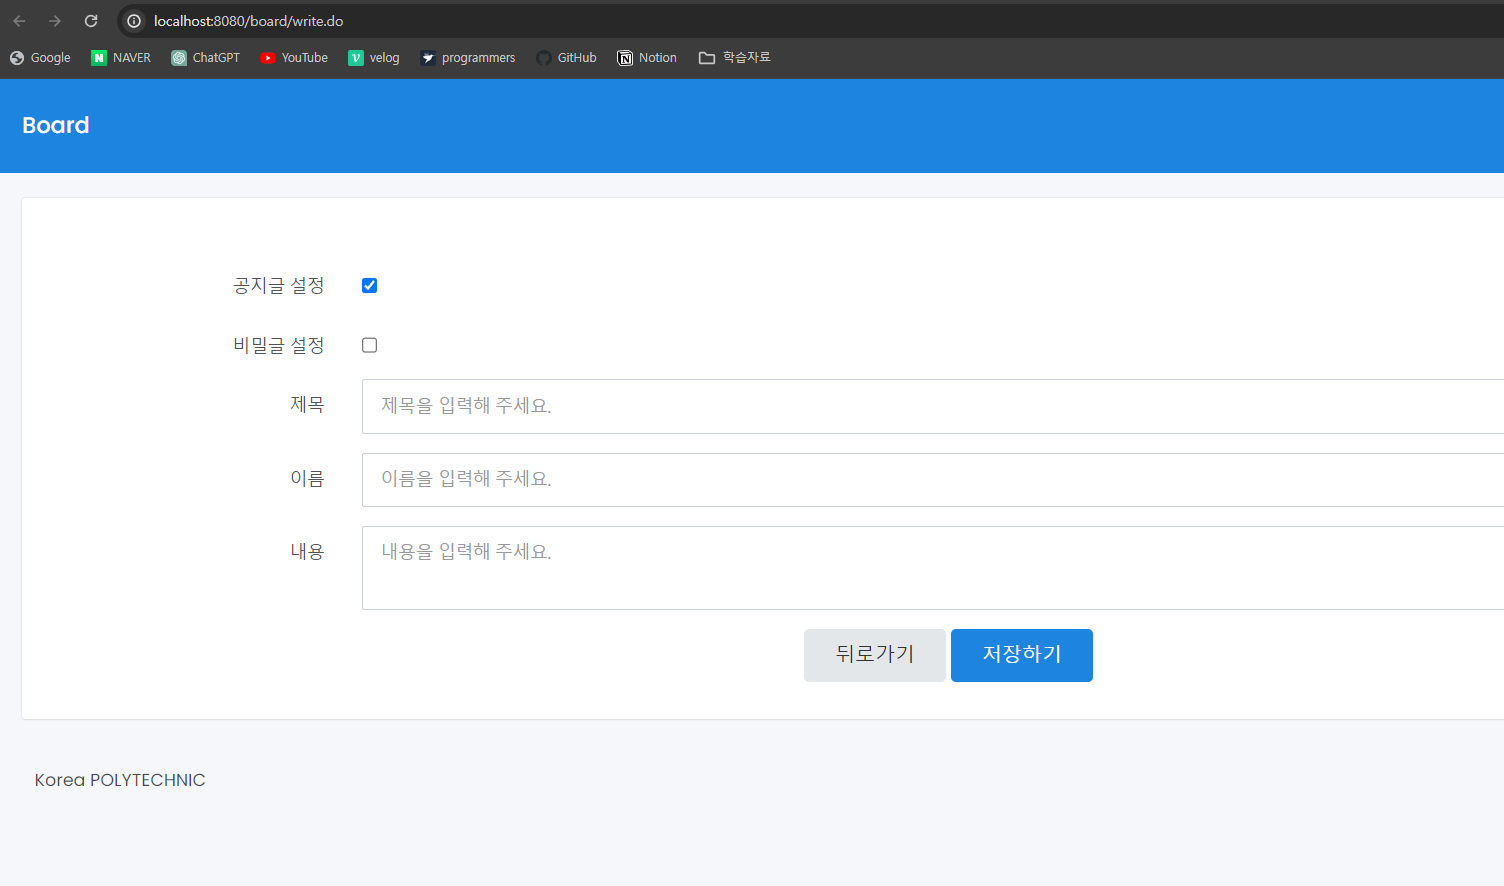This screenshot has height=886, width=1504.
Task: Open the YouTube bookmark
Action: 294,58
